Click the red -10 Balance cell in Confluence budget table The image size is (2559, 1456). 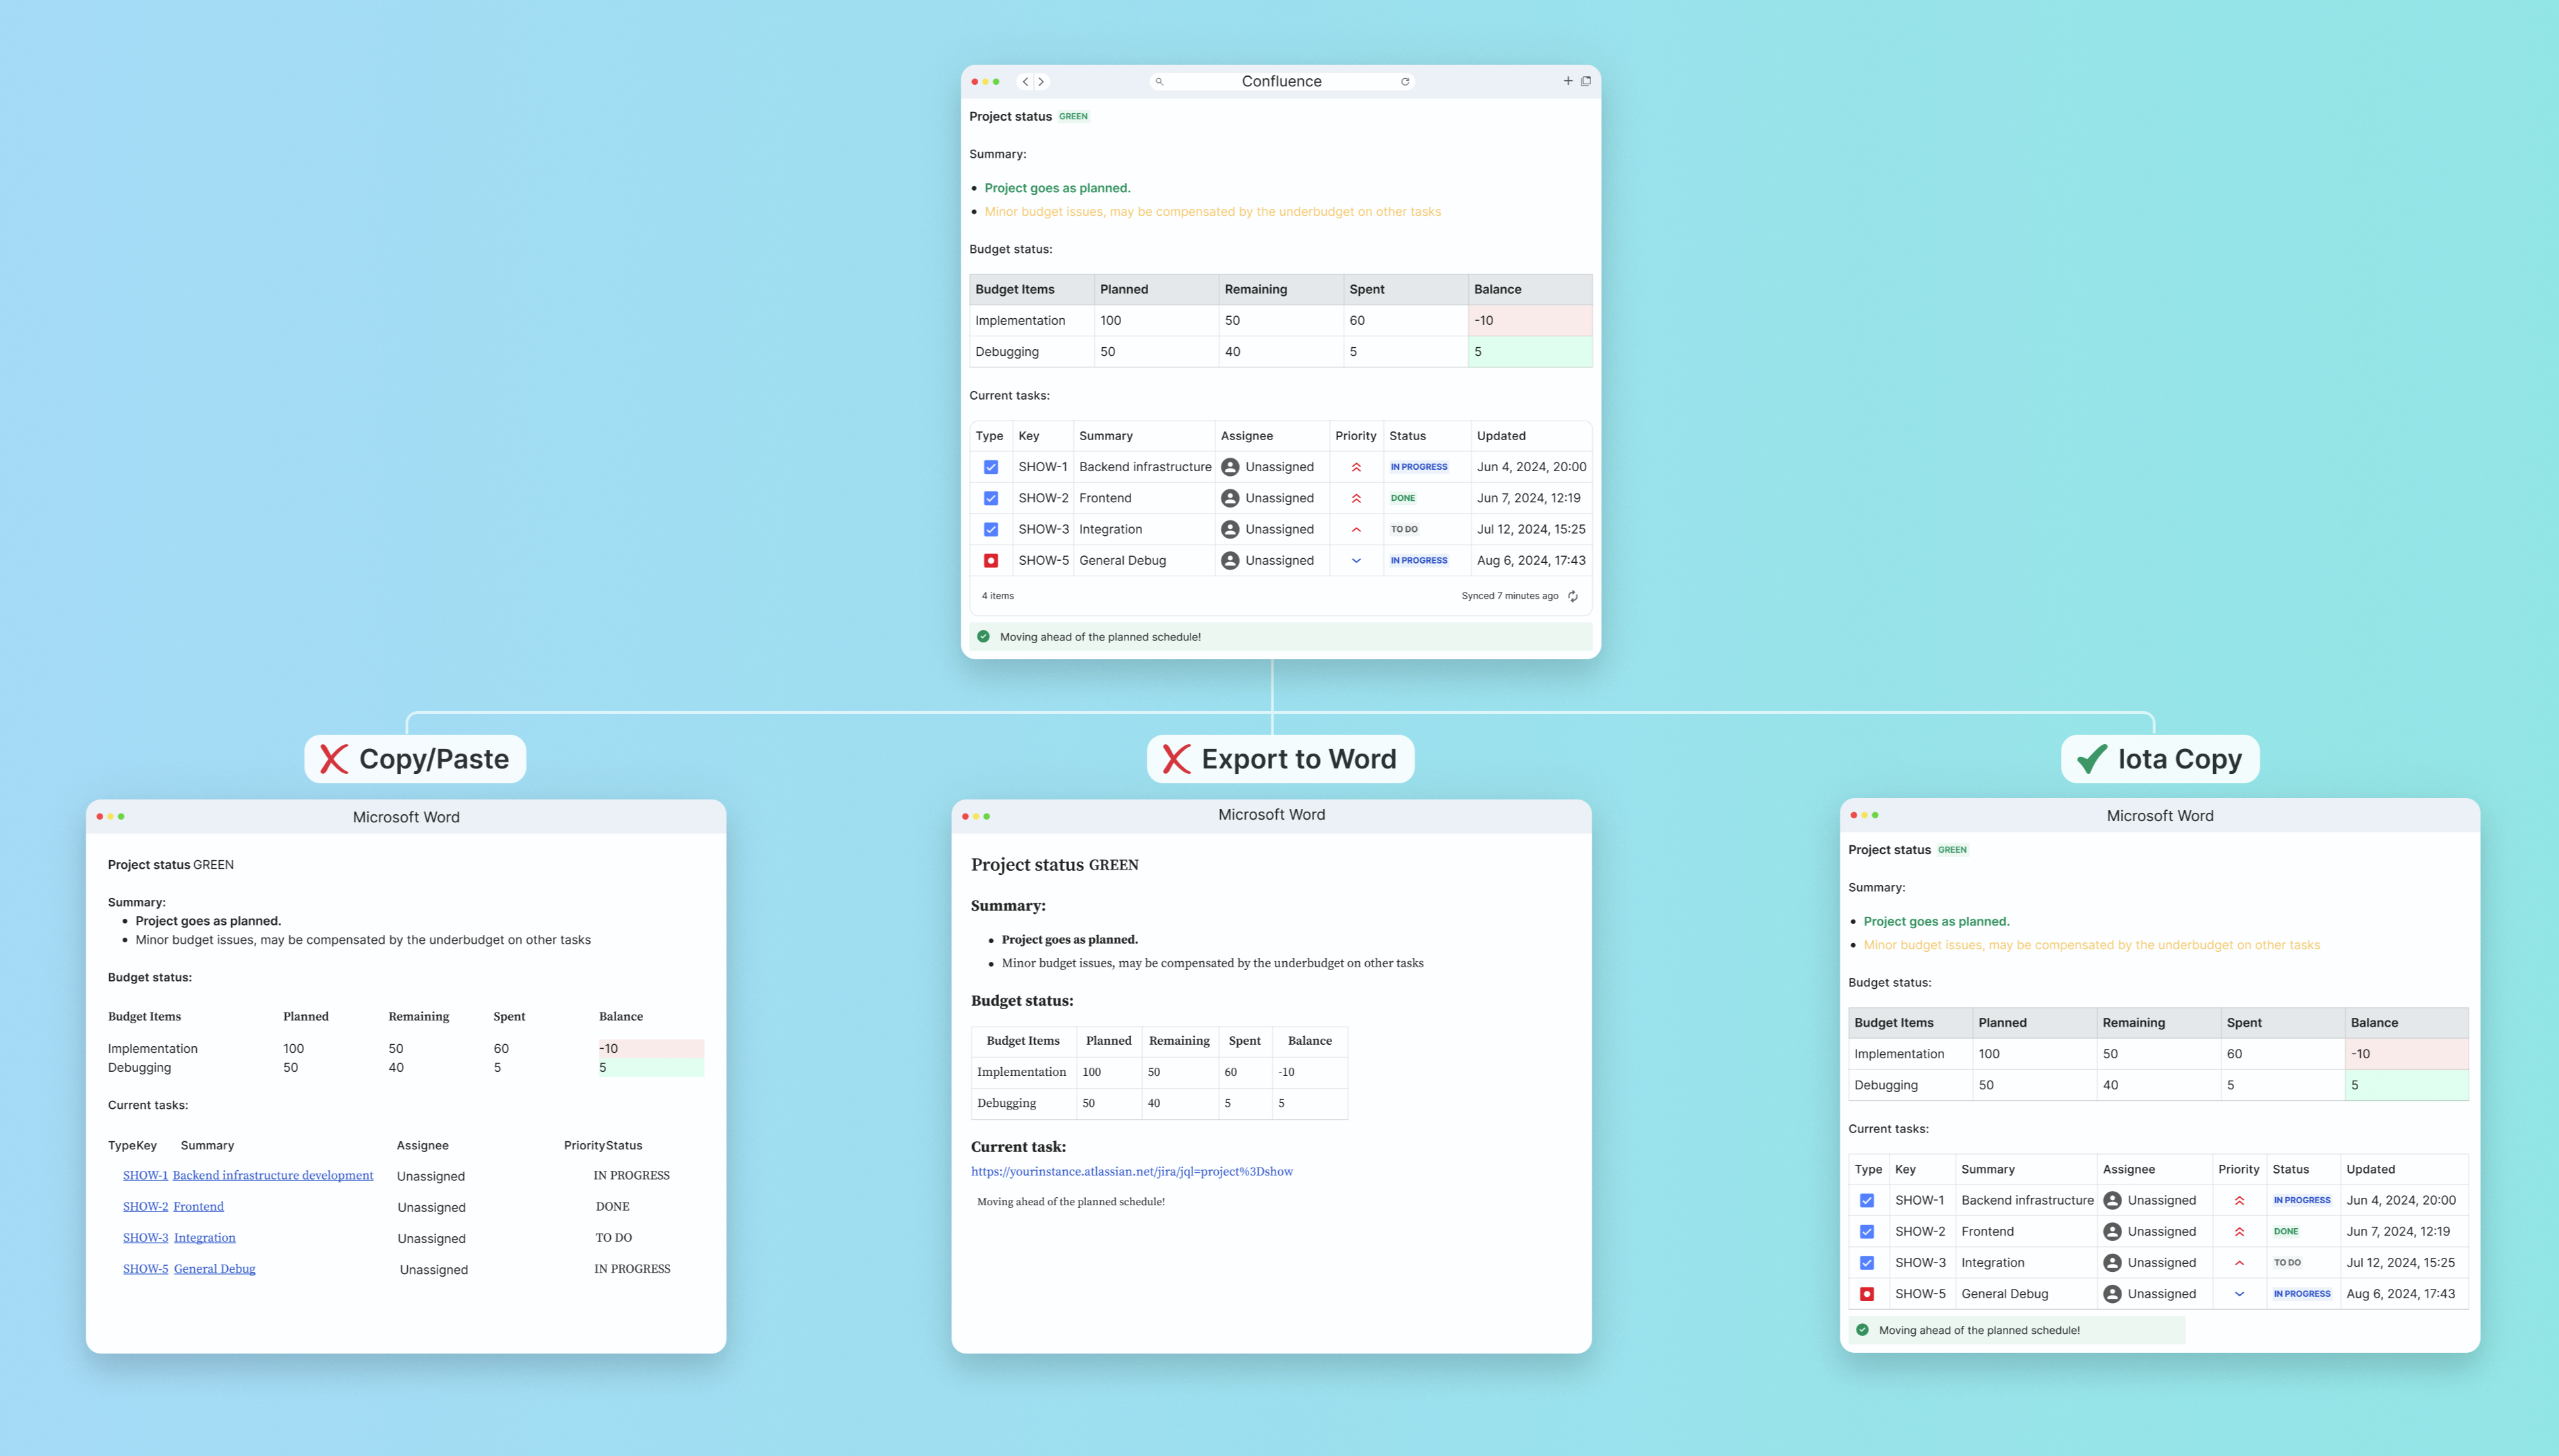click(x=1529, y=321)
